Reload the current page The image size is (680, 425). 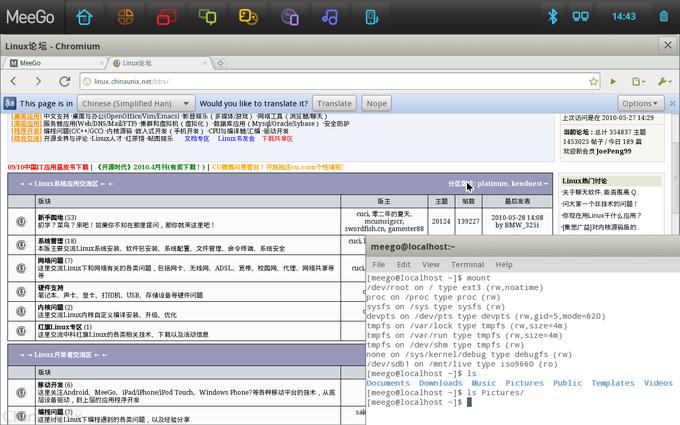point(65,81)
